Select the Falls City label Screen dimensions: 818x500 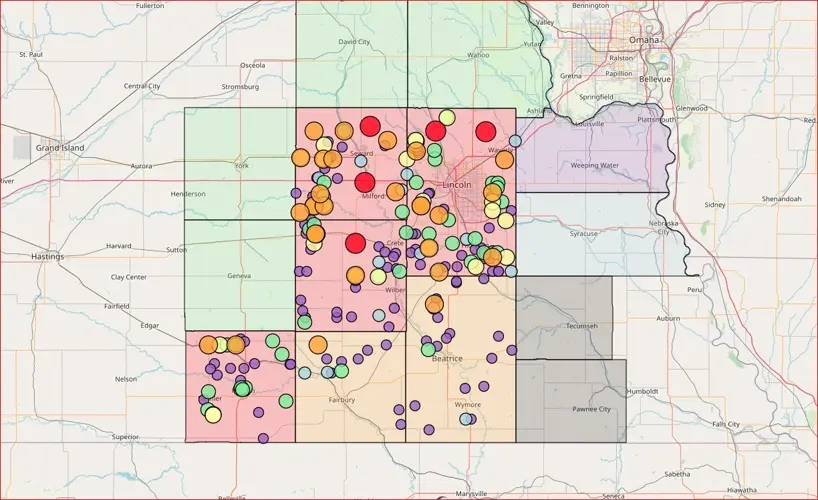coord(726,424)
